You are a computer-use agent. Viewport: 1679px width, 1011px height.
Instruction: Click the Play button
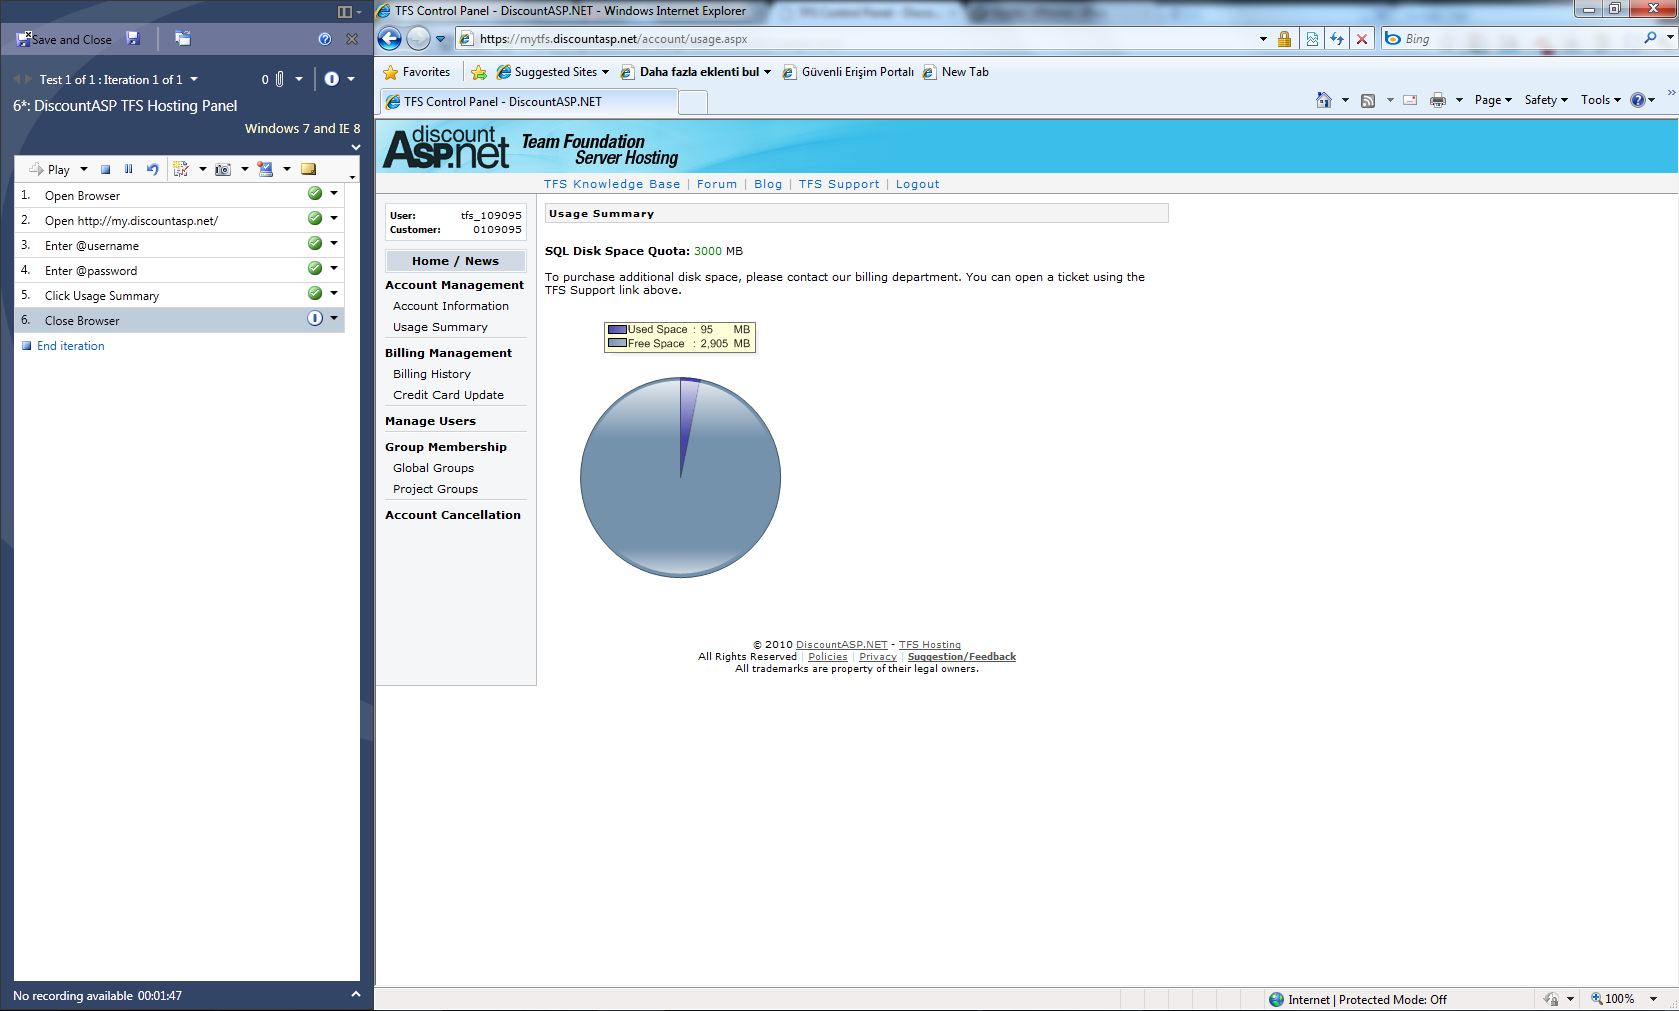tap(50, 169)
